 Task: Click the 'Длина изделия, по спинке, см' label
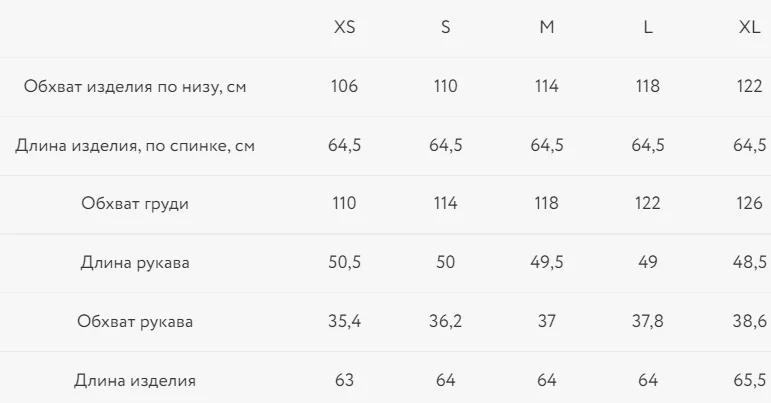click(x=135, y=145)
